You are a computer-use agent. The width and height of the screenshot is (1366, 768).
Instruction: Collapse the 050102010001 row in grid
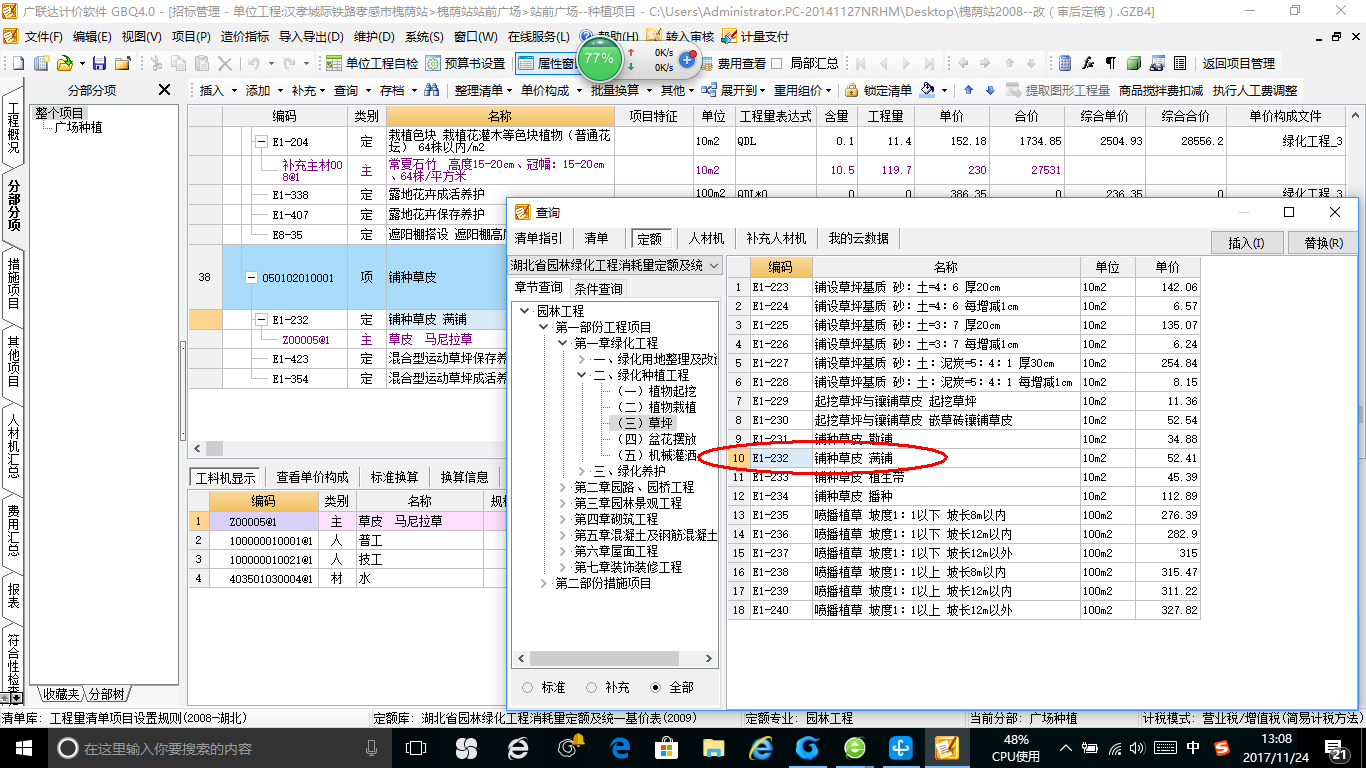[252, 277]
